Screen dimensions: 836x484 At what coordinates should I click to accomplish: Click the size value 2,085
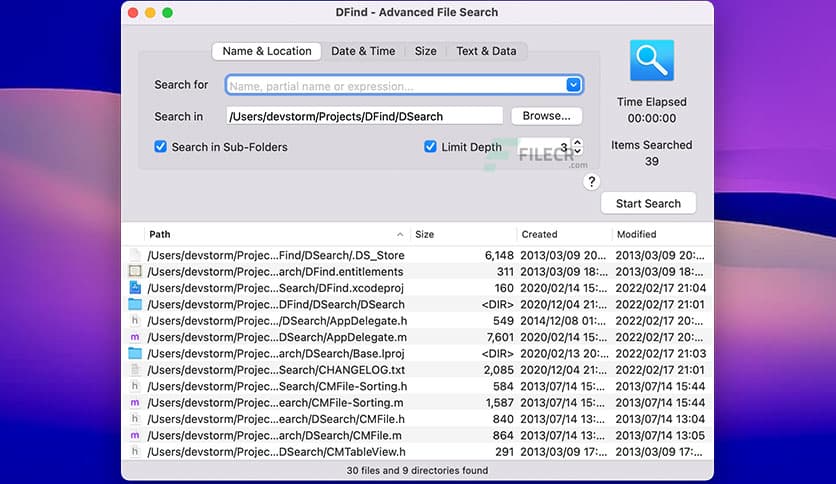click(x=499, y=370)
